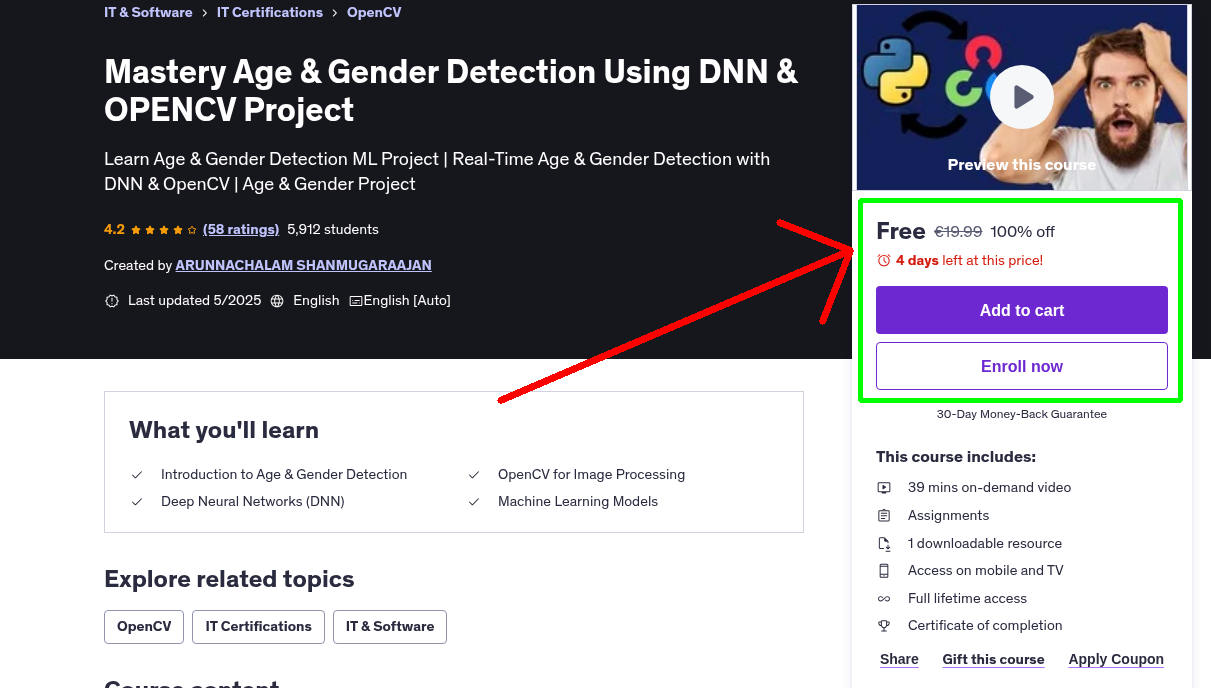This screenshot has height=688, width=1211.
Task: Click the 'Last updated 5/2025' text
Action: pos(194,300)
